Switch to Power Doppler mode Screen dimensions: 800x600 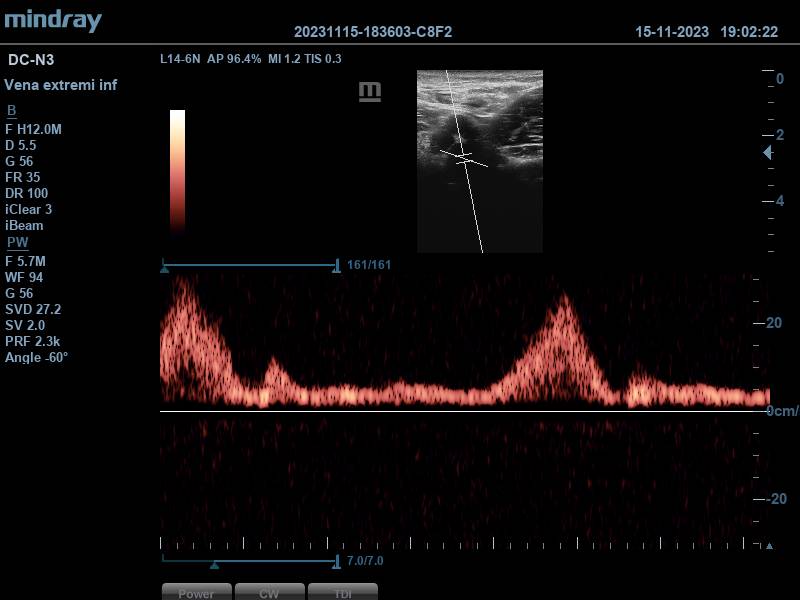(196, 592)
